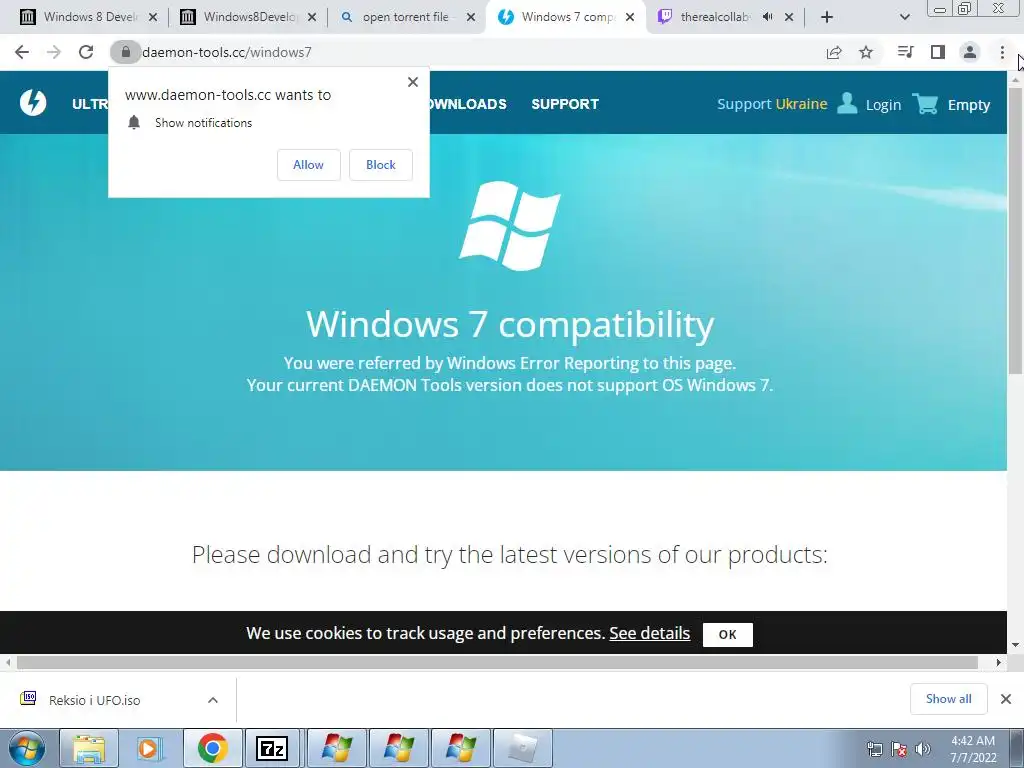The width and height of the screenshot is (1024, 768).
Task: Reload the daemon-tools page
Action: (86, 52)
